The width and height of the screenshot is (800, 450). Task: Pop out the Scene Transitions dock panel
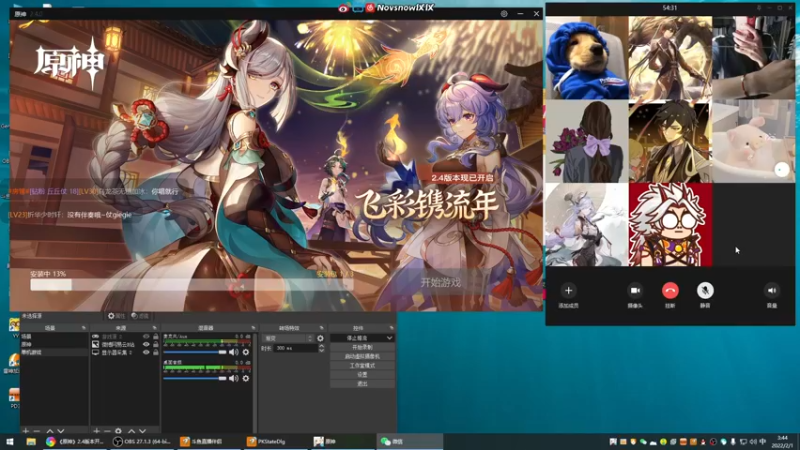coord(321,328)
